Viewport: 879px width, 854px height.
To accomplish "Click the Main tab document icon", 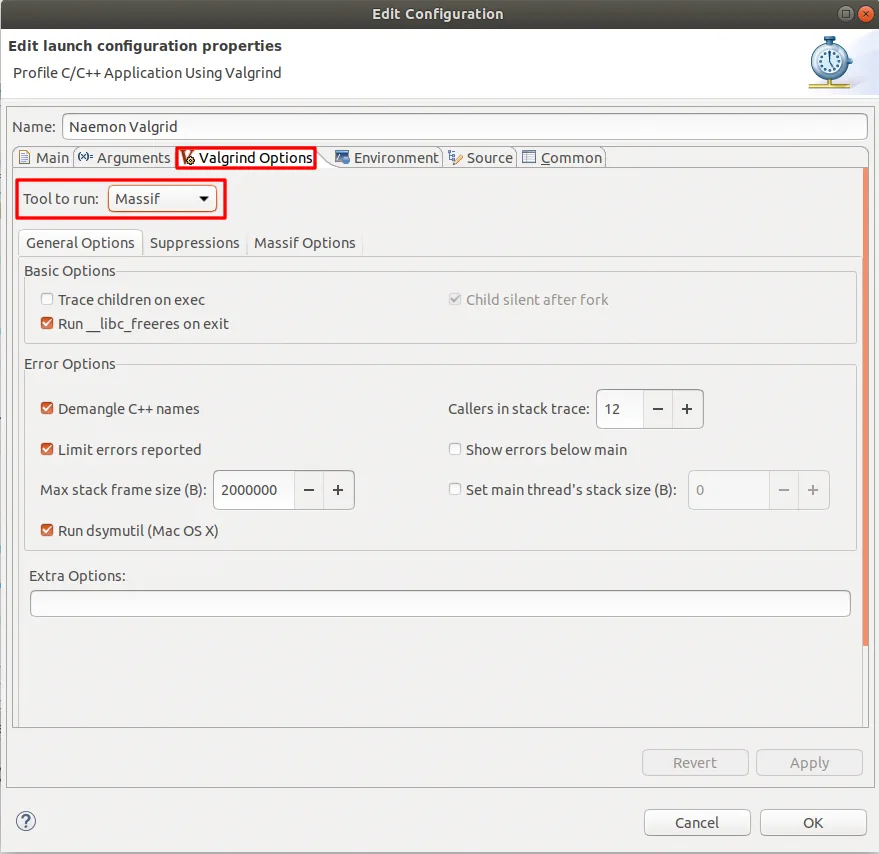I will [x=24, y=157].
